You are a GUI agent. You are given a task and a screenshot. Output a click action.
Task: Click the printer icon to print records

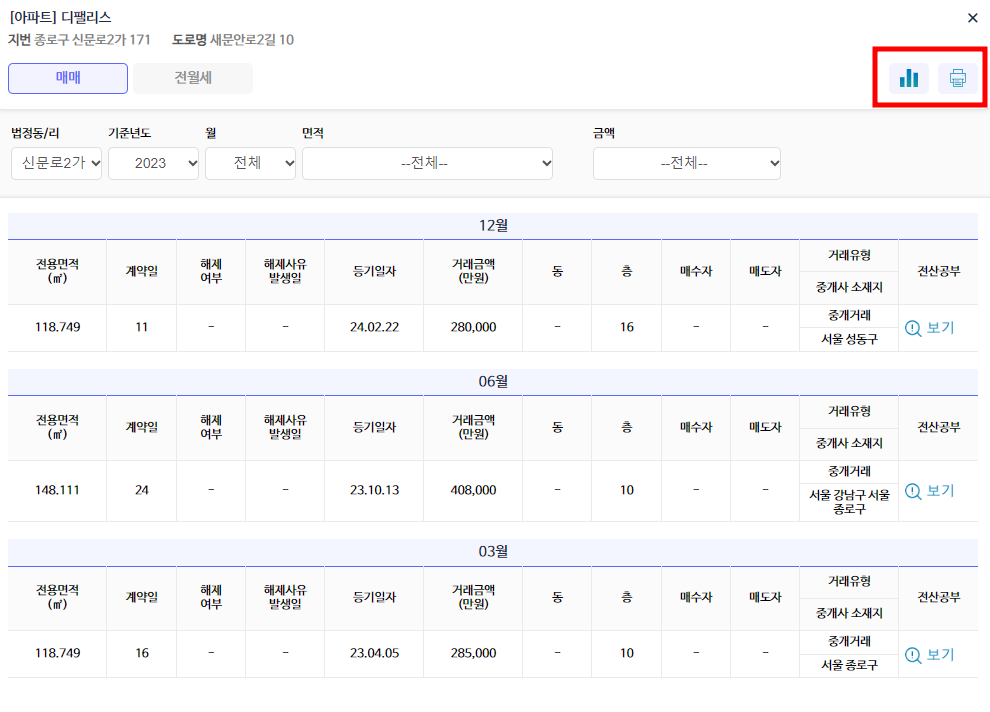958,78
